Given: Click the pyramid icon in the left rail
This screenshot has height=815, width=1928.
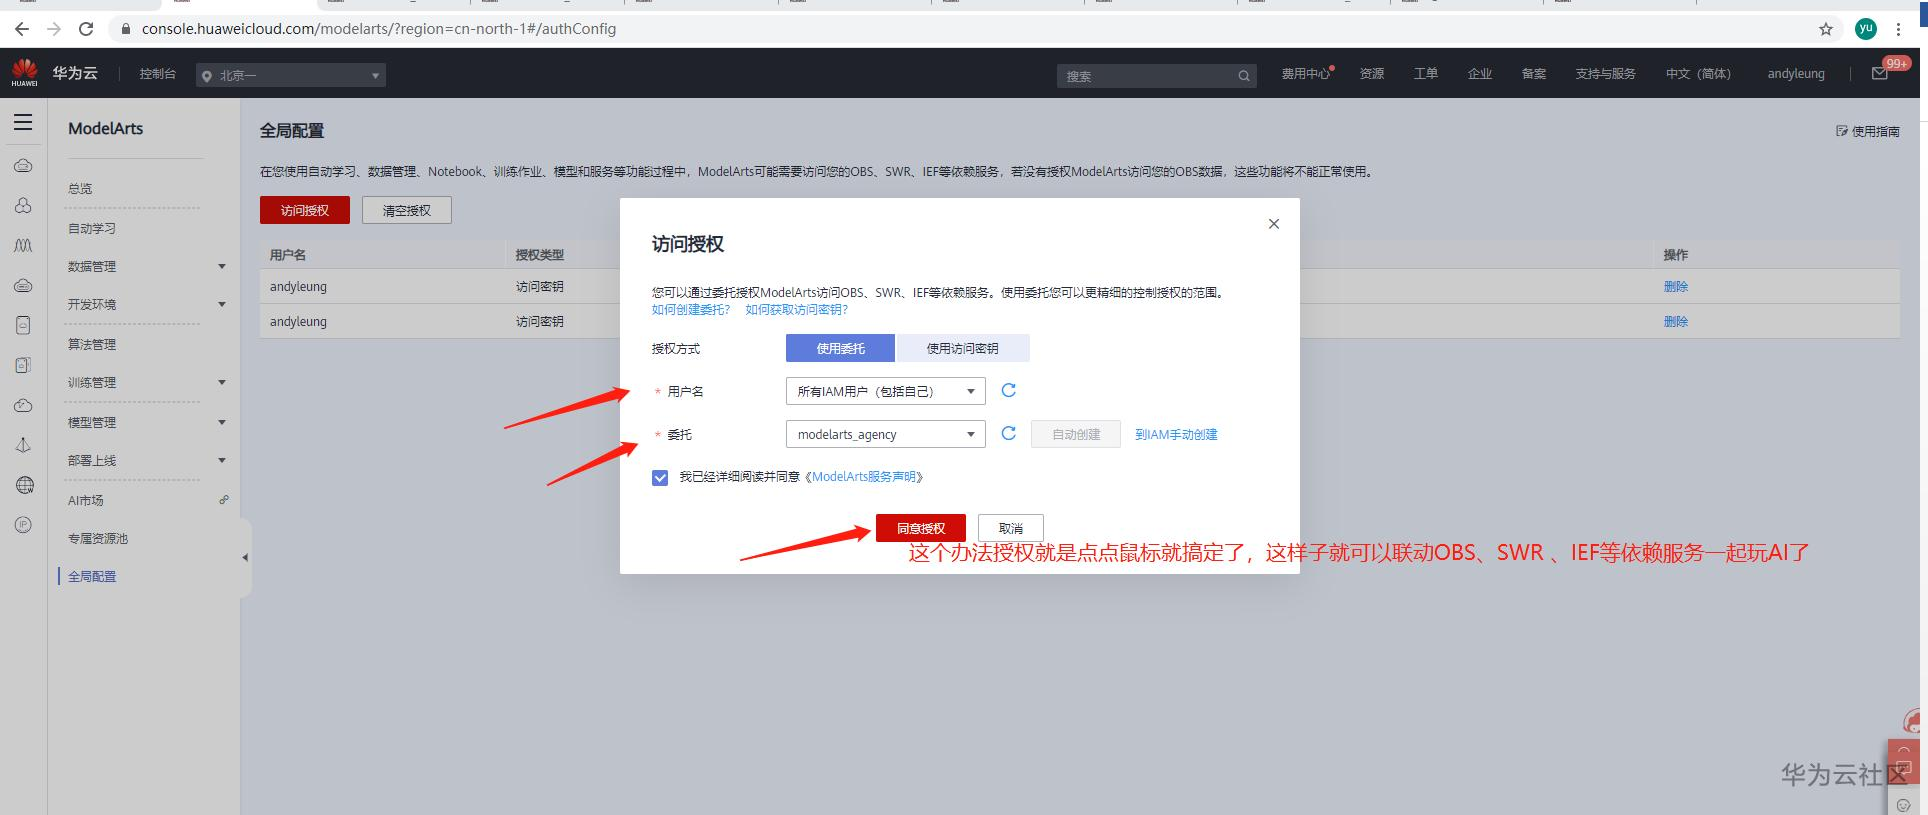Looking at the screenshot, I should tap(23, 445).
